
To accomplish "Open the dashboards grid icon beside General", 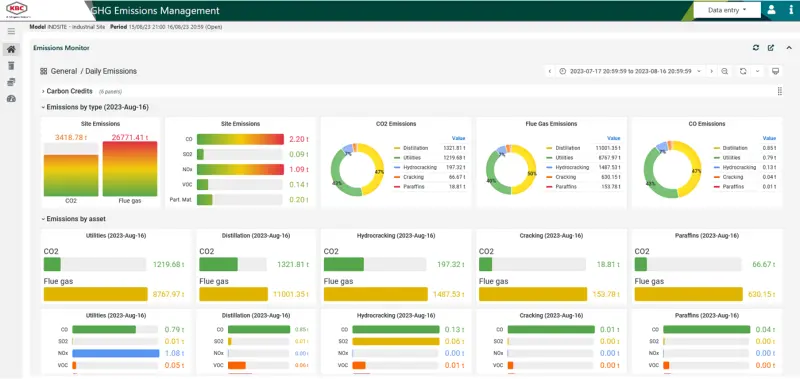I will (44, 71).
